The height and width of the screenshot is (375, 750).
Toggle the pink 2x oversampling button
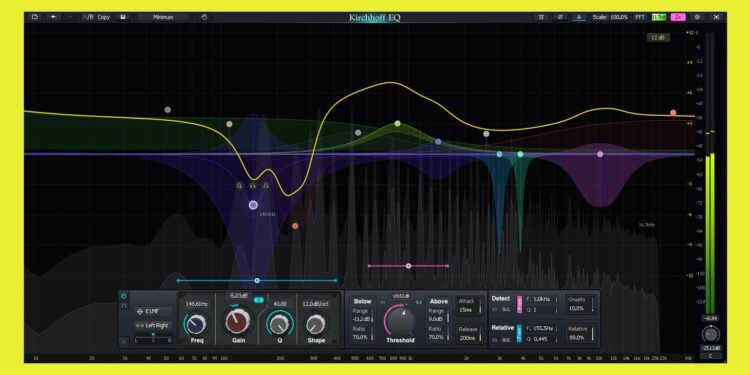[678, 17]
